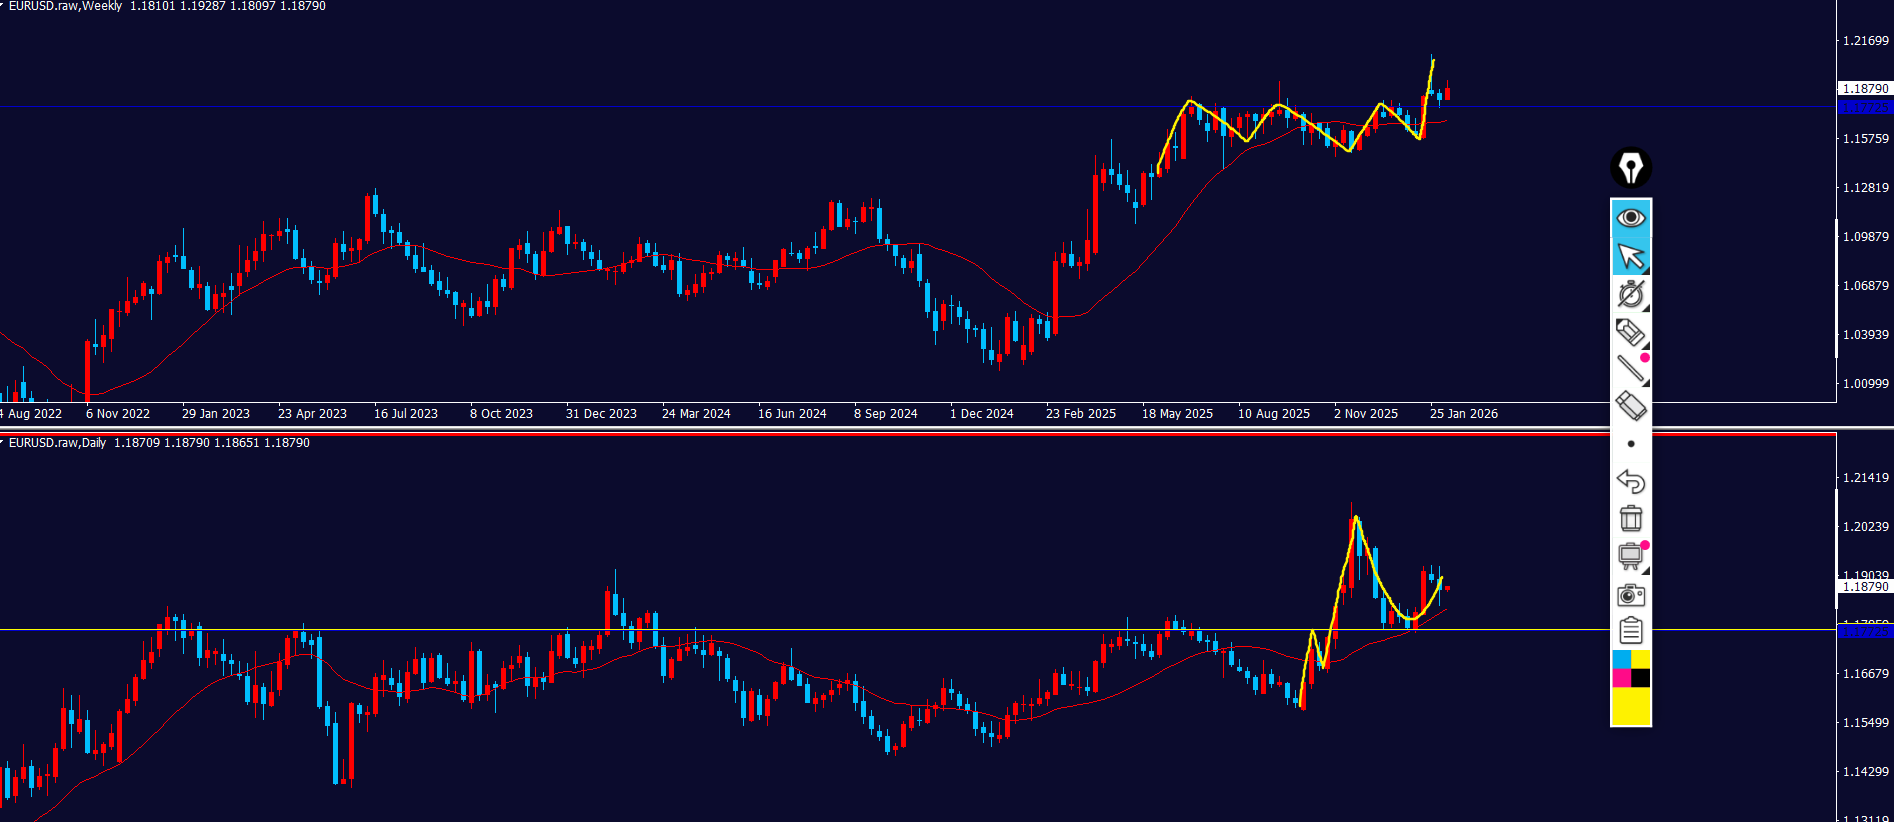
Task: Toggle drawing visibility with the eye icon
Action: pos(1630,218)
